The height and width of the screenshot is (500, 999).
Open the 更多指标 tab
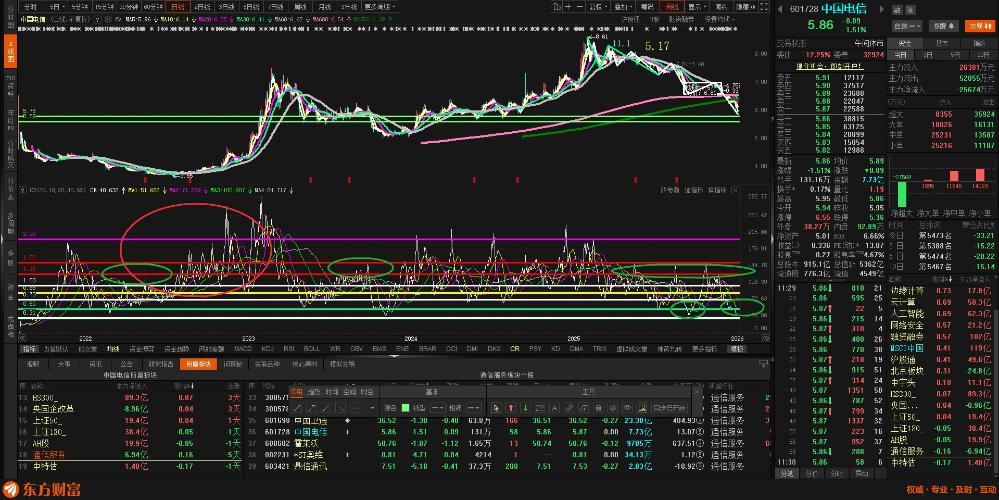703,349
